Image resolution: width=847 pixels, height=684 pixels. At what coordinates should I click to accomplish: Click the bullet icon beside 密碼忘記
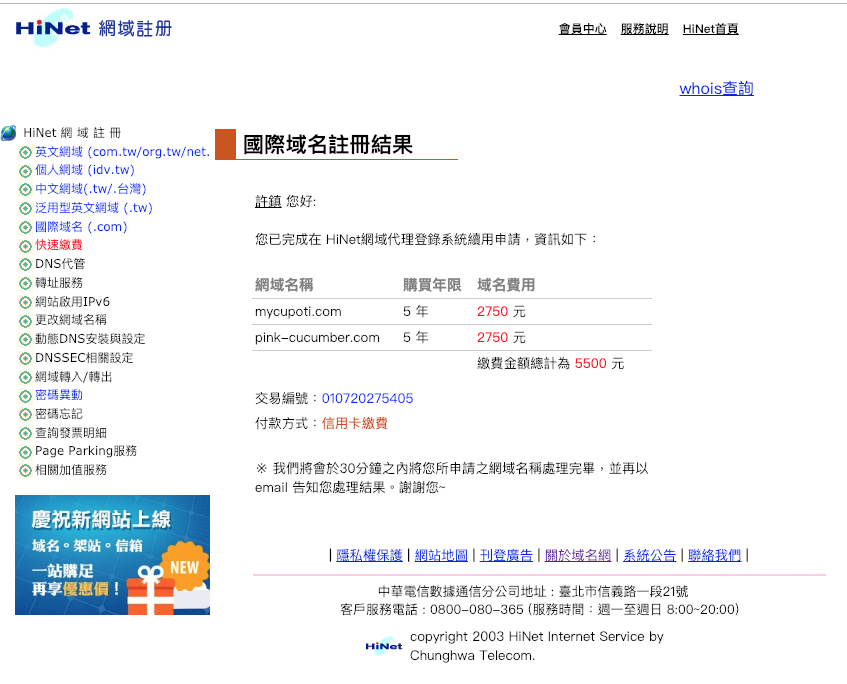point(25,415)
